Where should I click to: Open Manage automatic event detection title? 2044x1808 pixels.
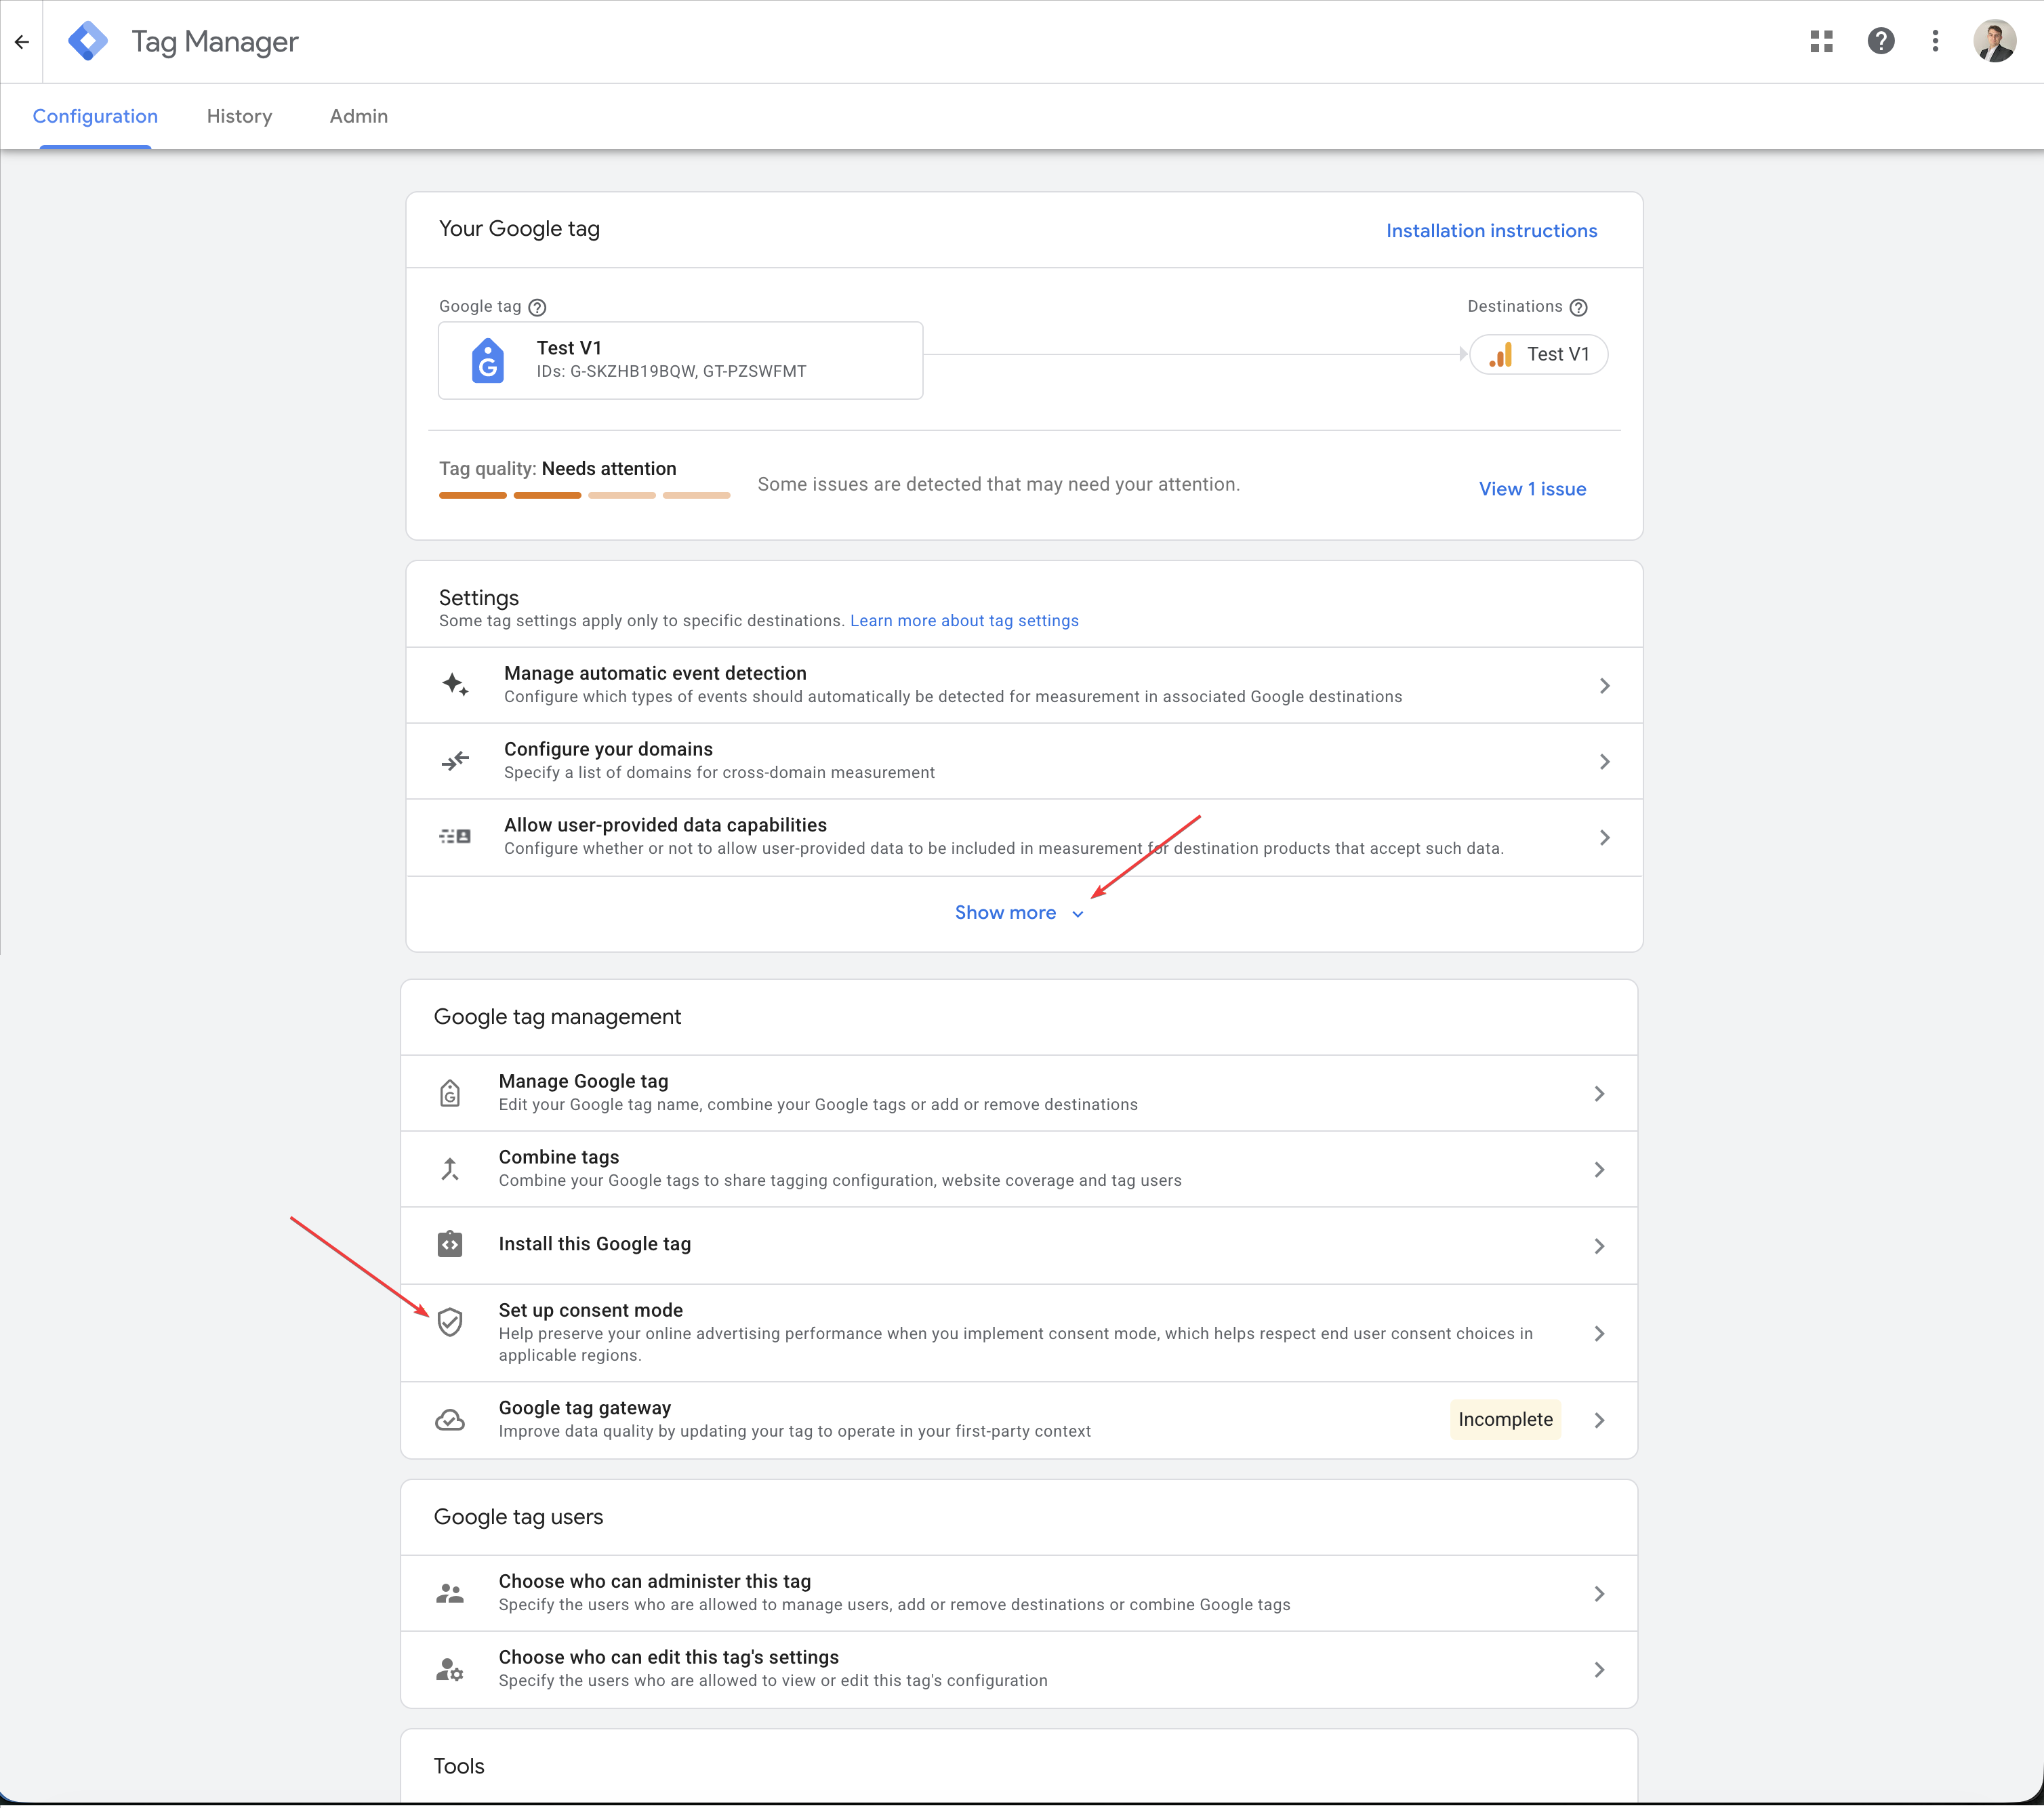pyautogui.click(x=655, y=674)
